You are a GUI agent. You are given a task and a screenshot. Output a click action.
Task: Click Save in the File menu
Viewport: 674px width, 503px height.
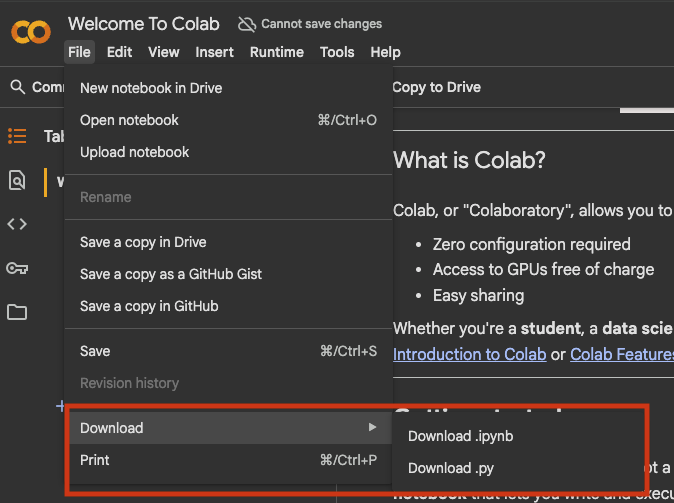point(228,351)
